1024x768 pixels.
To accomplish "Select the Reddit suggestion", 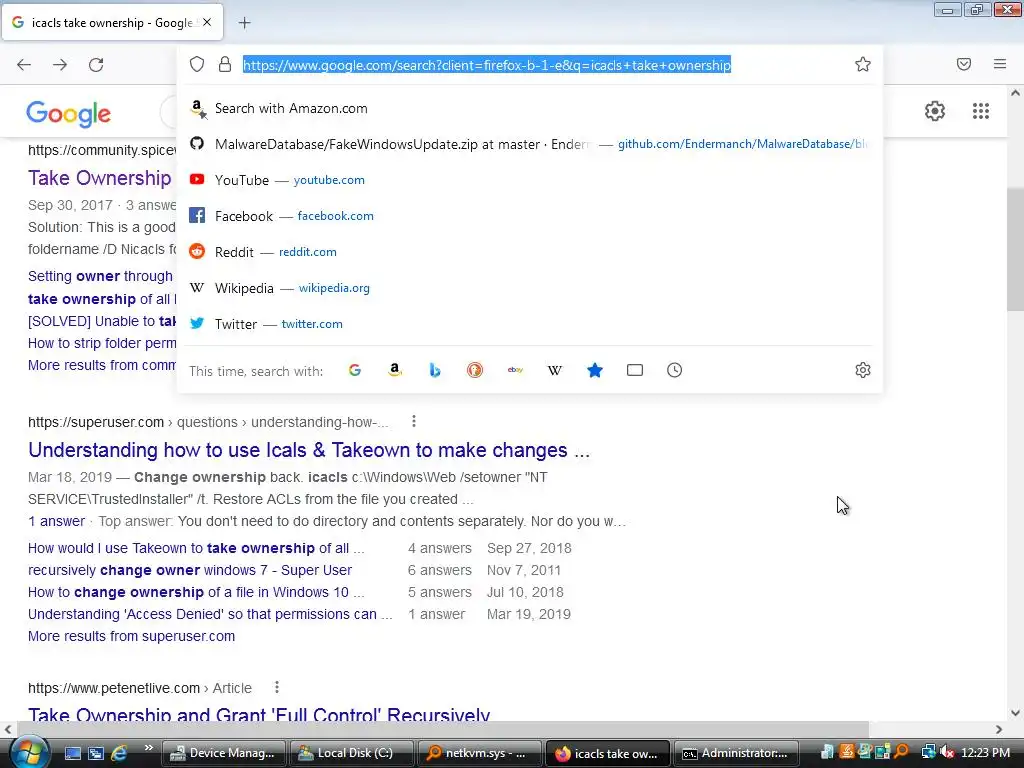I will [x=530, y=251].
